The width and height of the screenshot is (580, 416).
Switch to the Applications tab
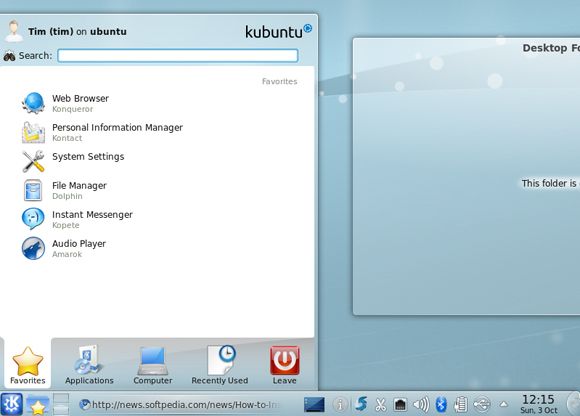89,365
